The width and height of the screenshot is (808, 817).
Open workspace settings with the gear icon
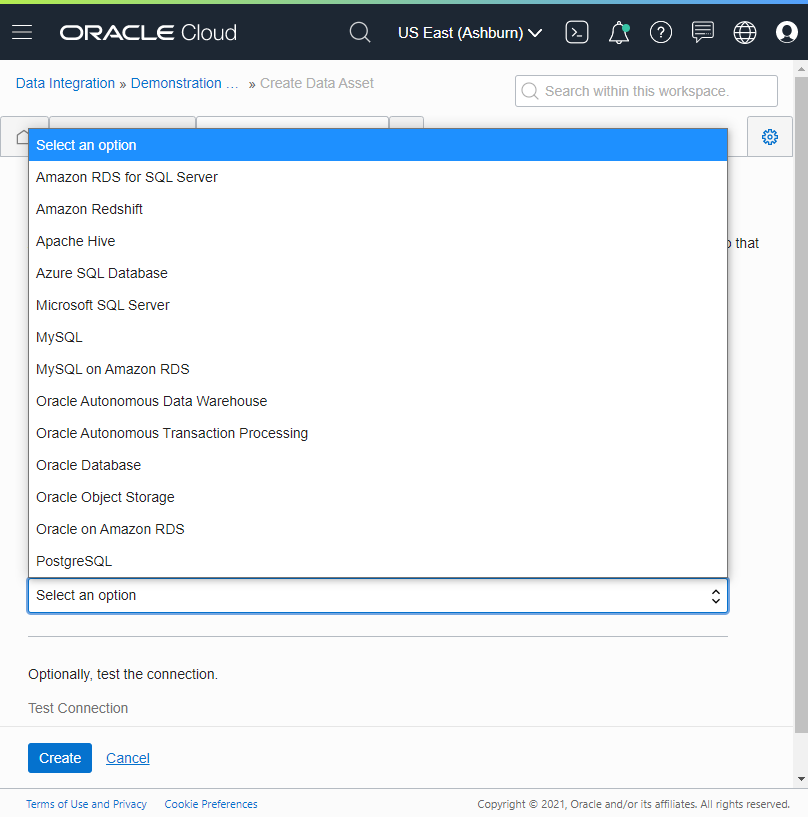770,137
